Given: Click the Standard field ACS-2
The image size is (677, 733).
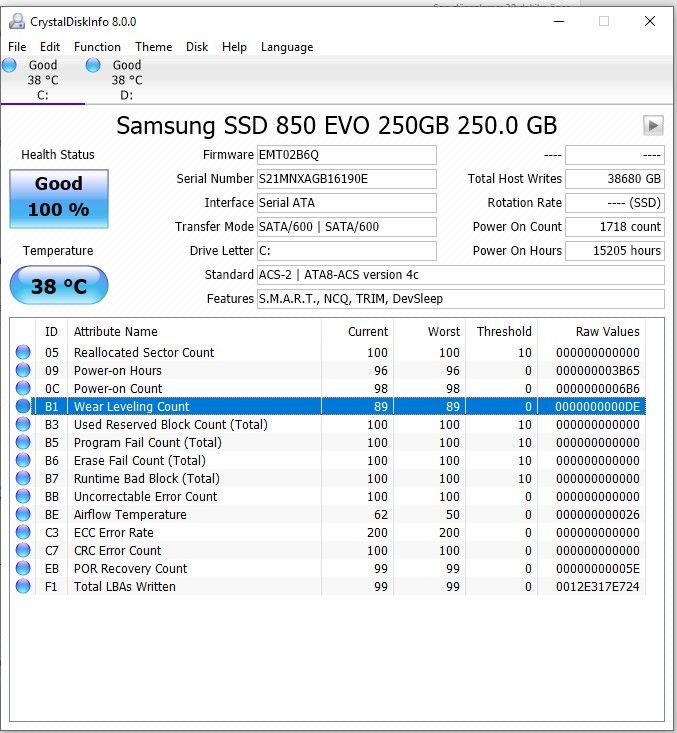Looking at the screenshot, I should point(461,275).
